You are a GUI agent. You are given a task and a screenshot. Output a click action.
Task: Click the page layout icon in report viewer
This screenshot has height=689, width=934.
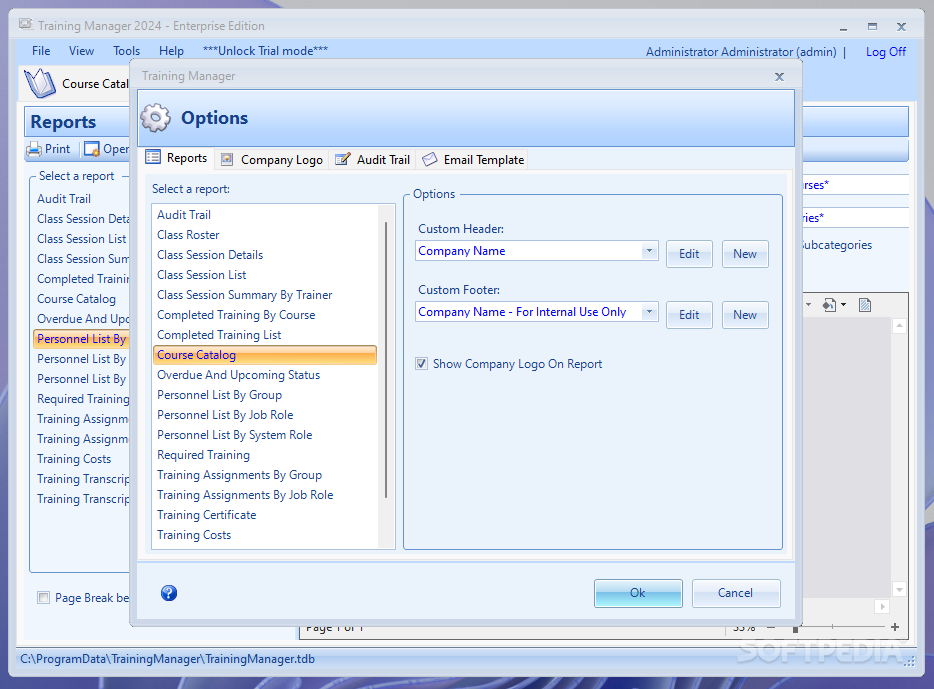[x=865, y=305]
